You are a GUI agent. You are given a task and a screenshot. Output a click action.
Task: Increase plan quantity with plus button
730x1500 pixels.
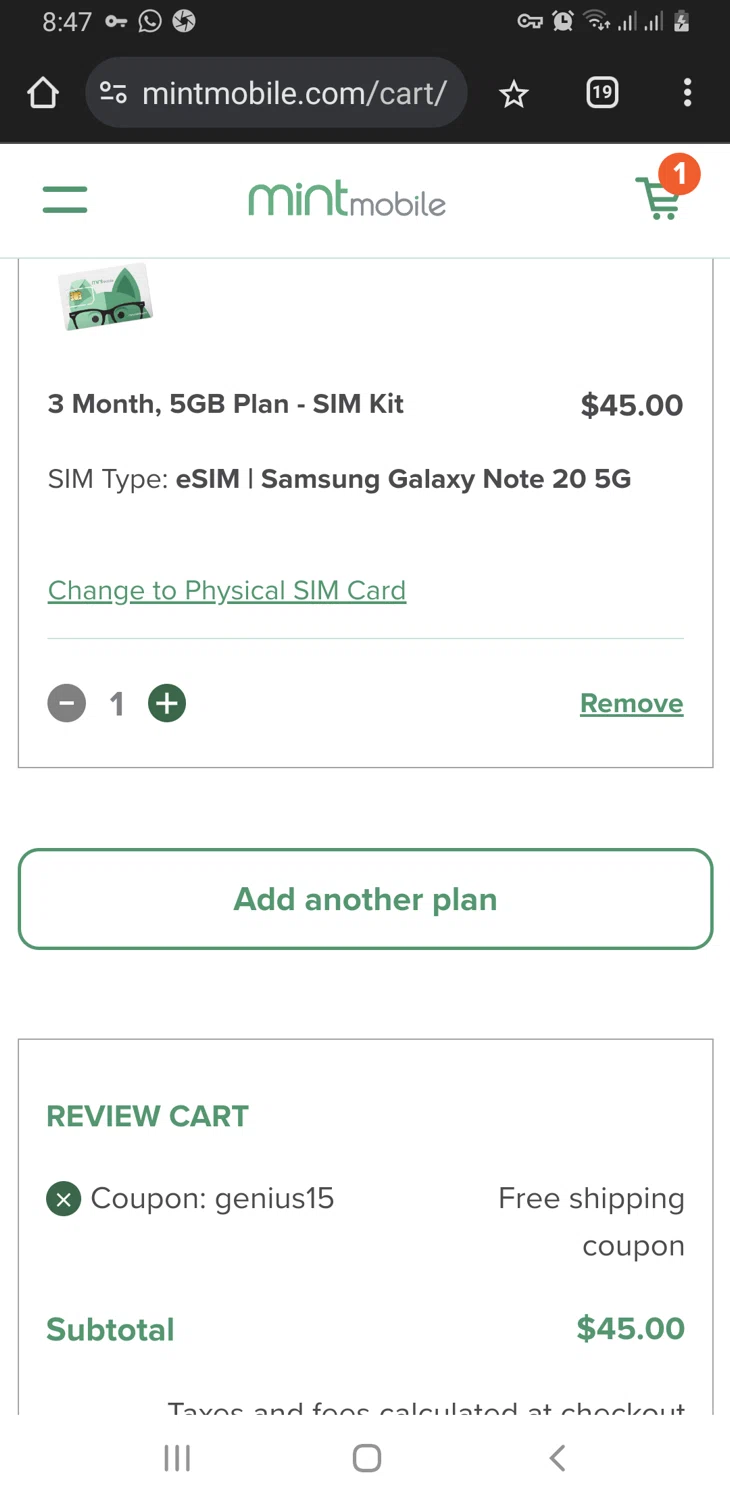tap(167, 704)
